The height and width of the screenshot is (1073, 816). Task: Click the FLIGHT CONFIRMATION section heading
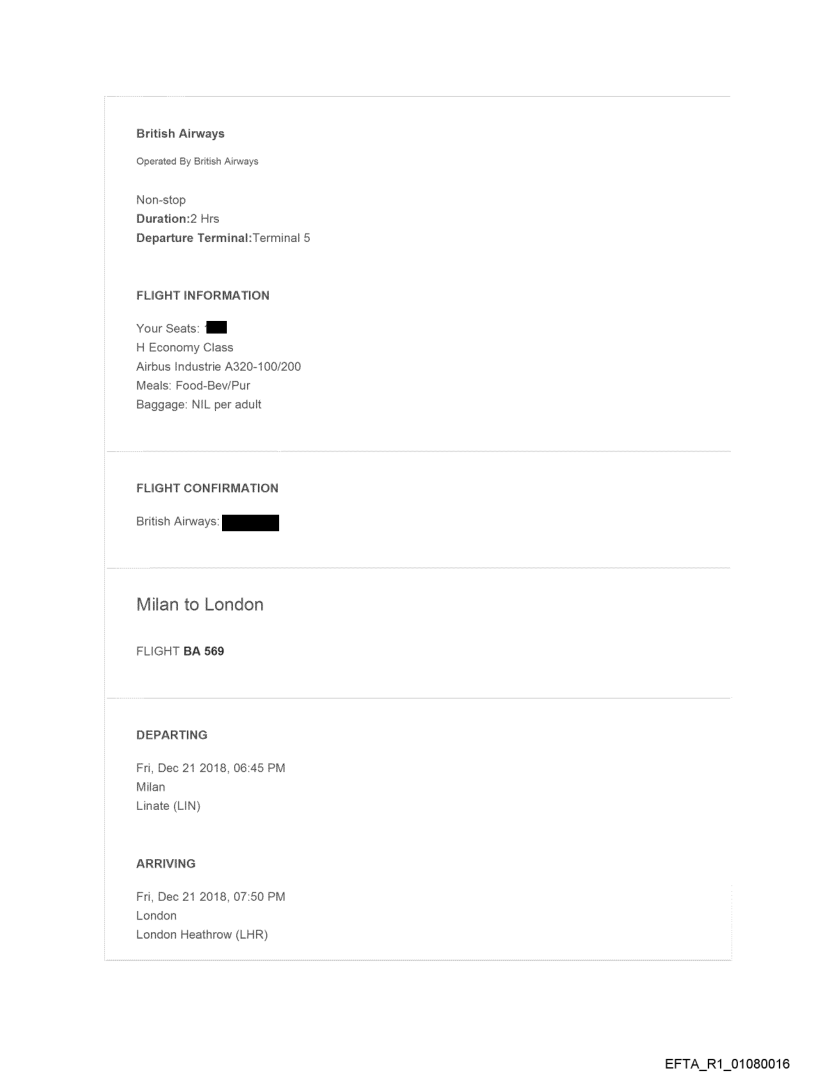coord(207,488)
